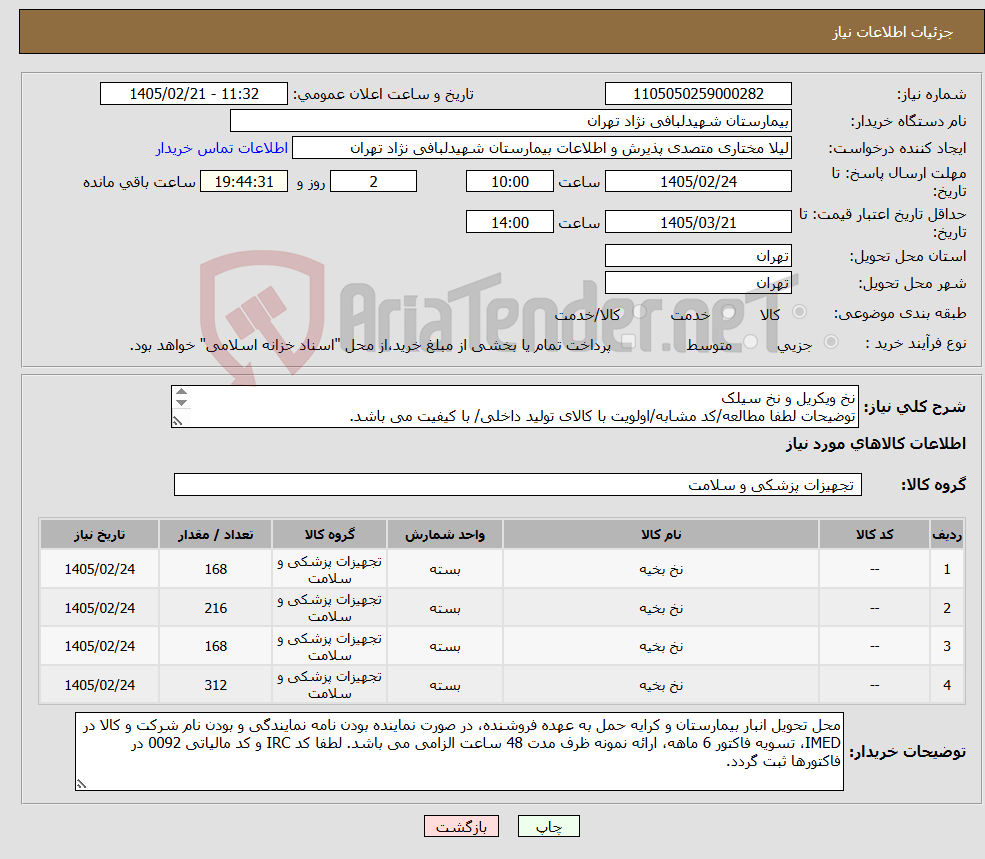Click quantity 168 in row 3
985x859 pixels.
[215, 646]
